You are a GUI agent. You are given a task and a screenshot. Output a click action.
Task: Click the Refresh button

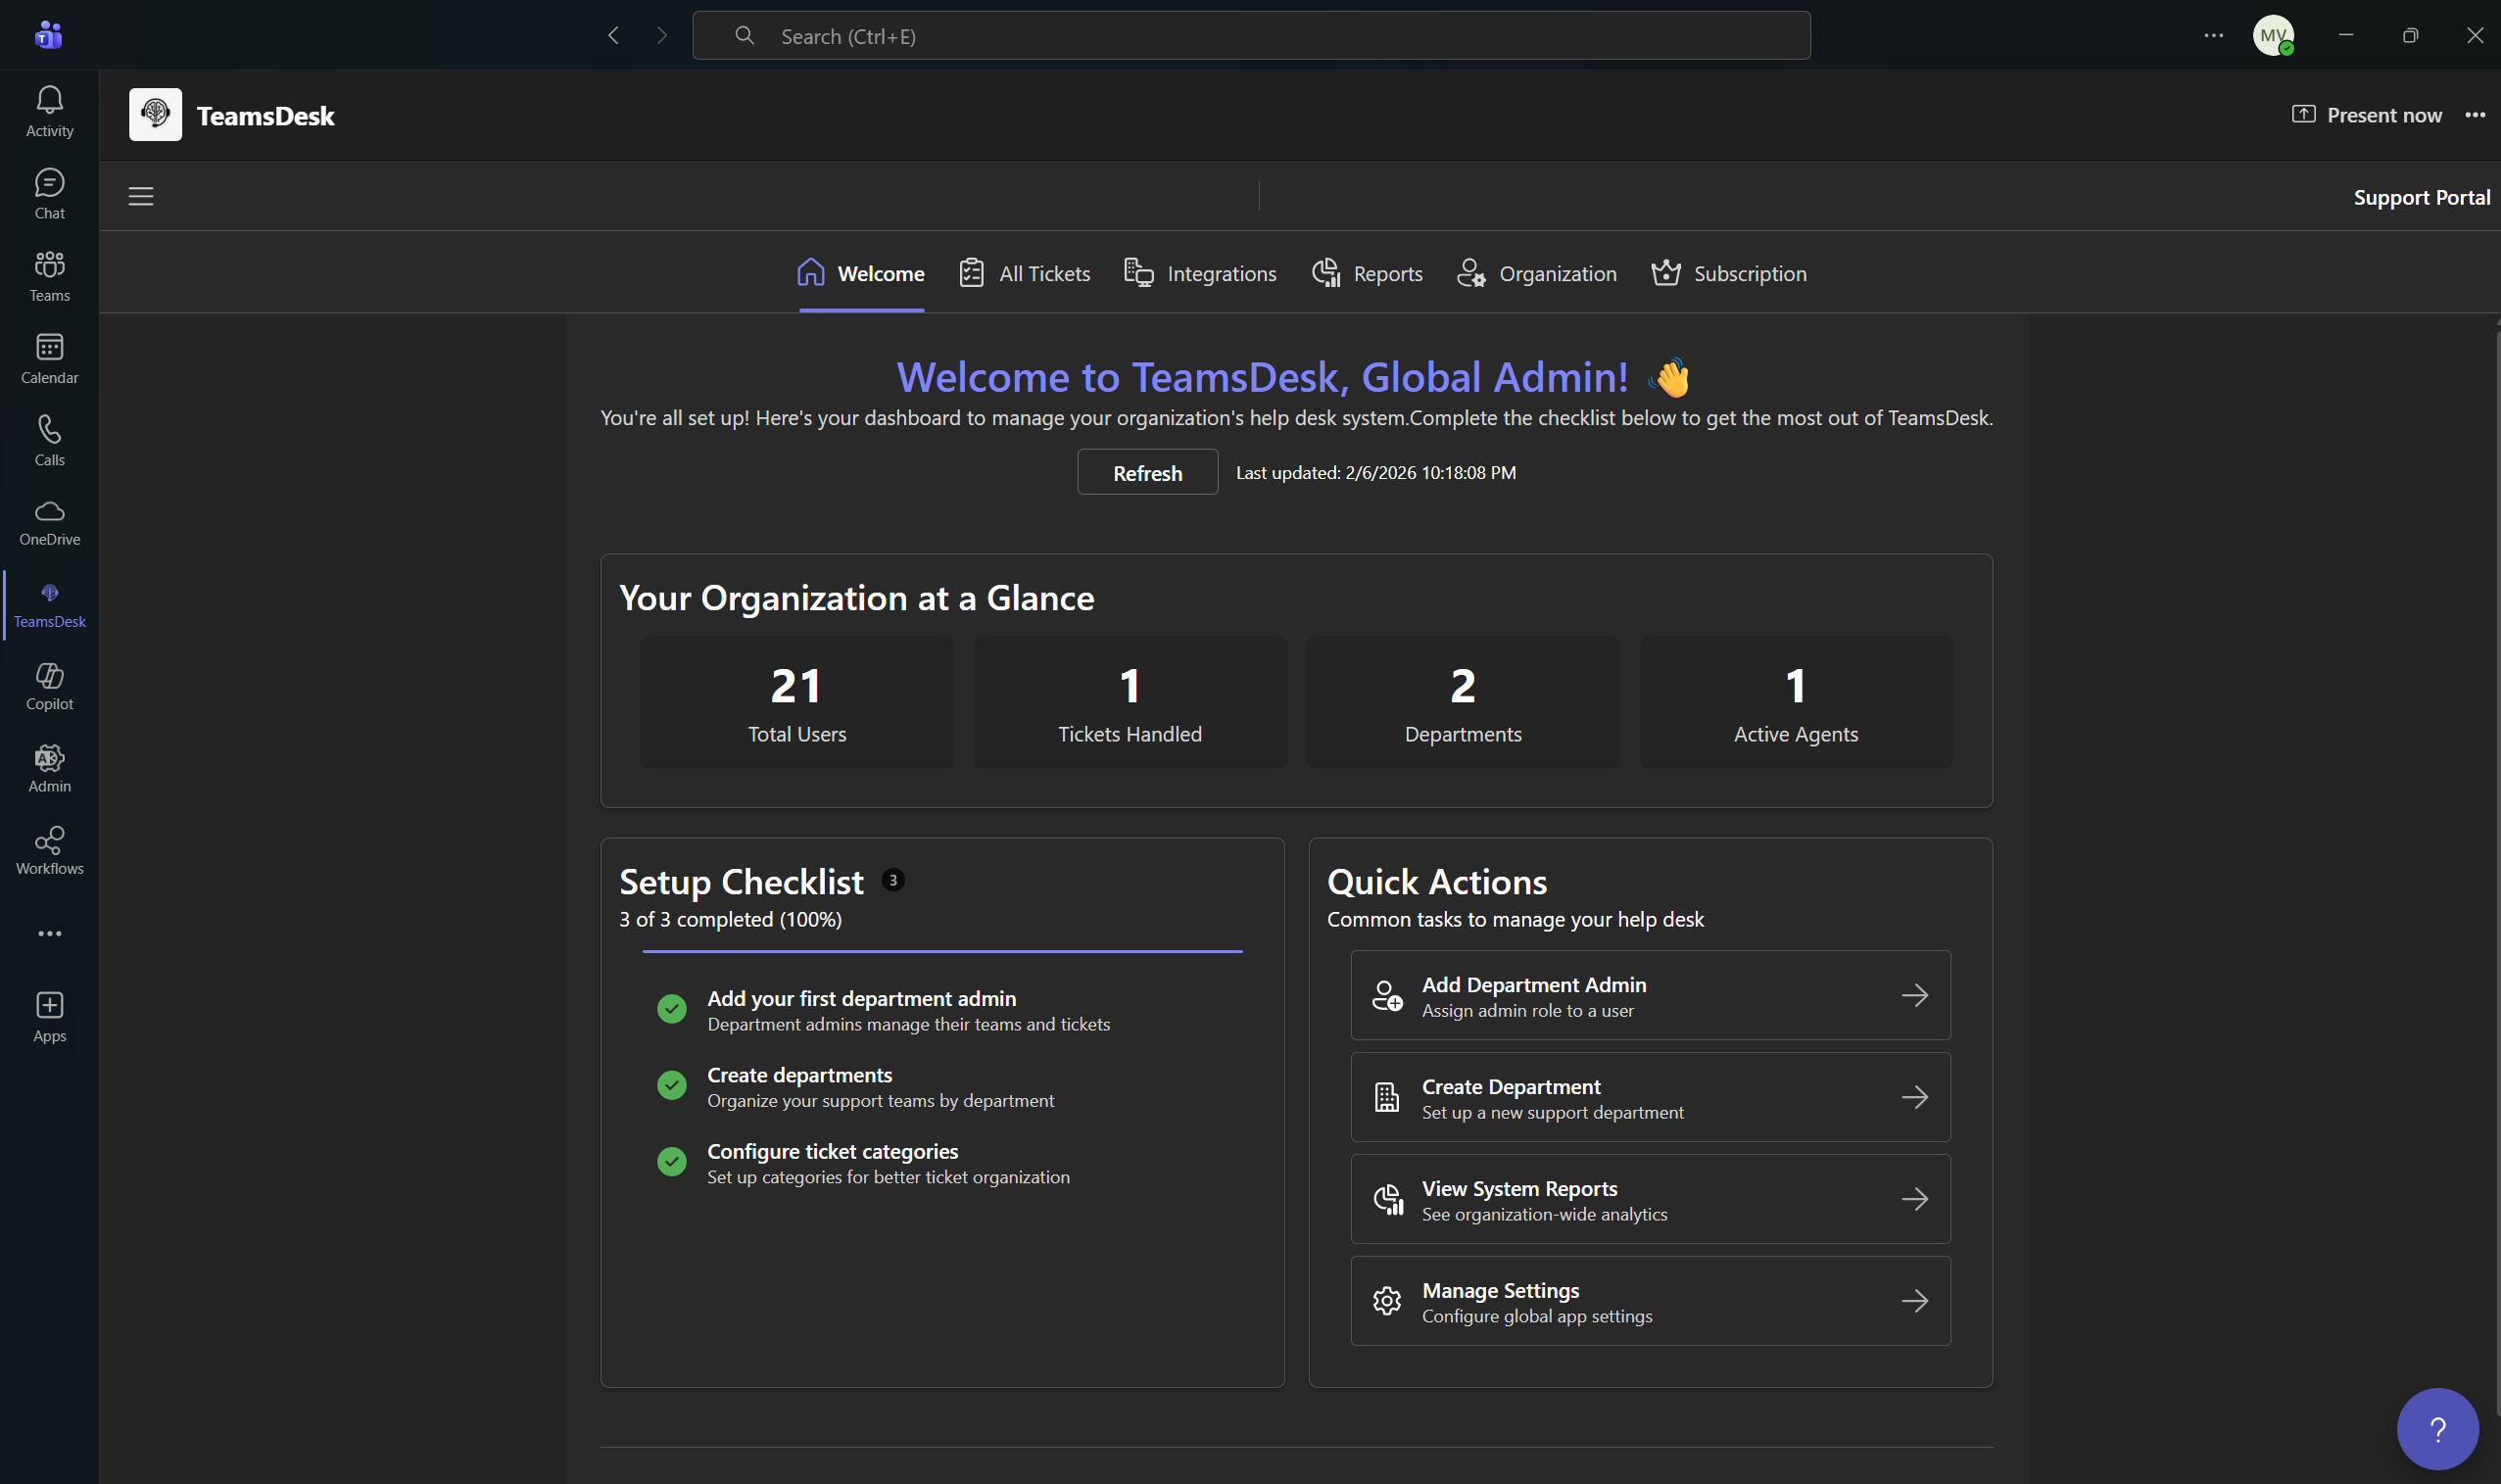tap(1146, 471)
